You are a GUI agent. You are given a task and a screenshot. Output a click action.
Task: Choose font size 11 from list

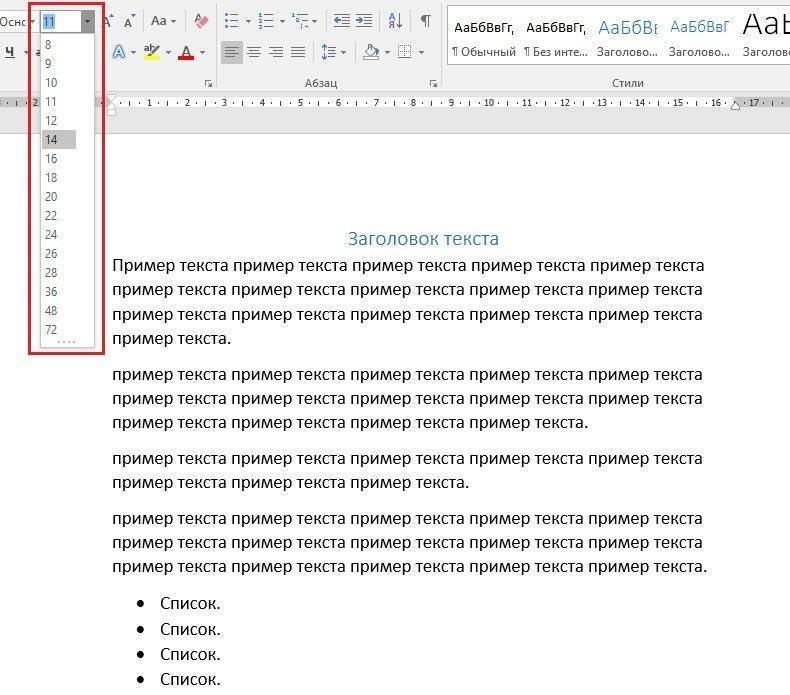click(68, 102)
